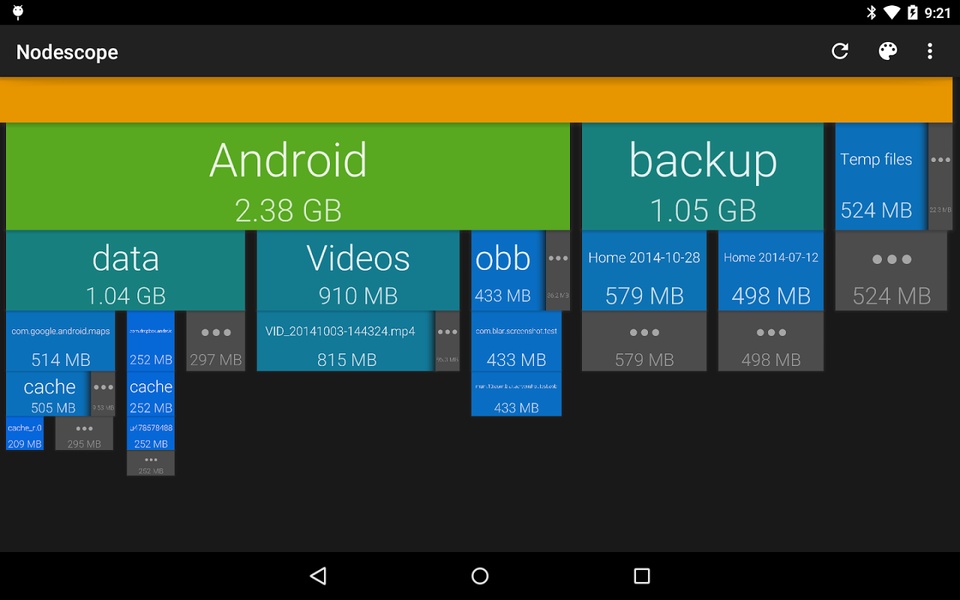Open the data 1.04 GB folder block

[126, 271]
